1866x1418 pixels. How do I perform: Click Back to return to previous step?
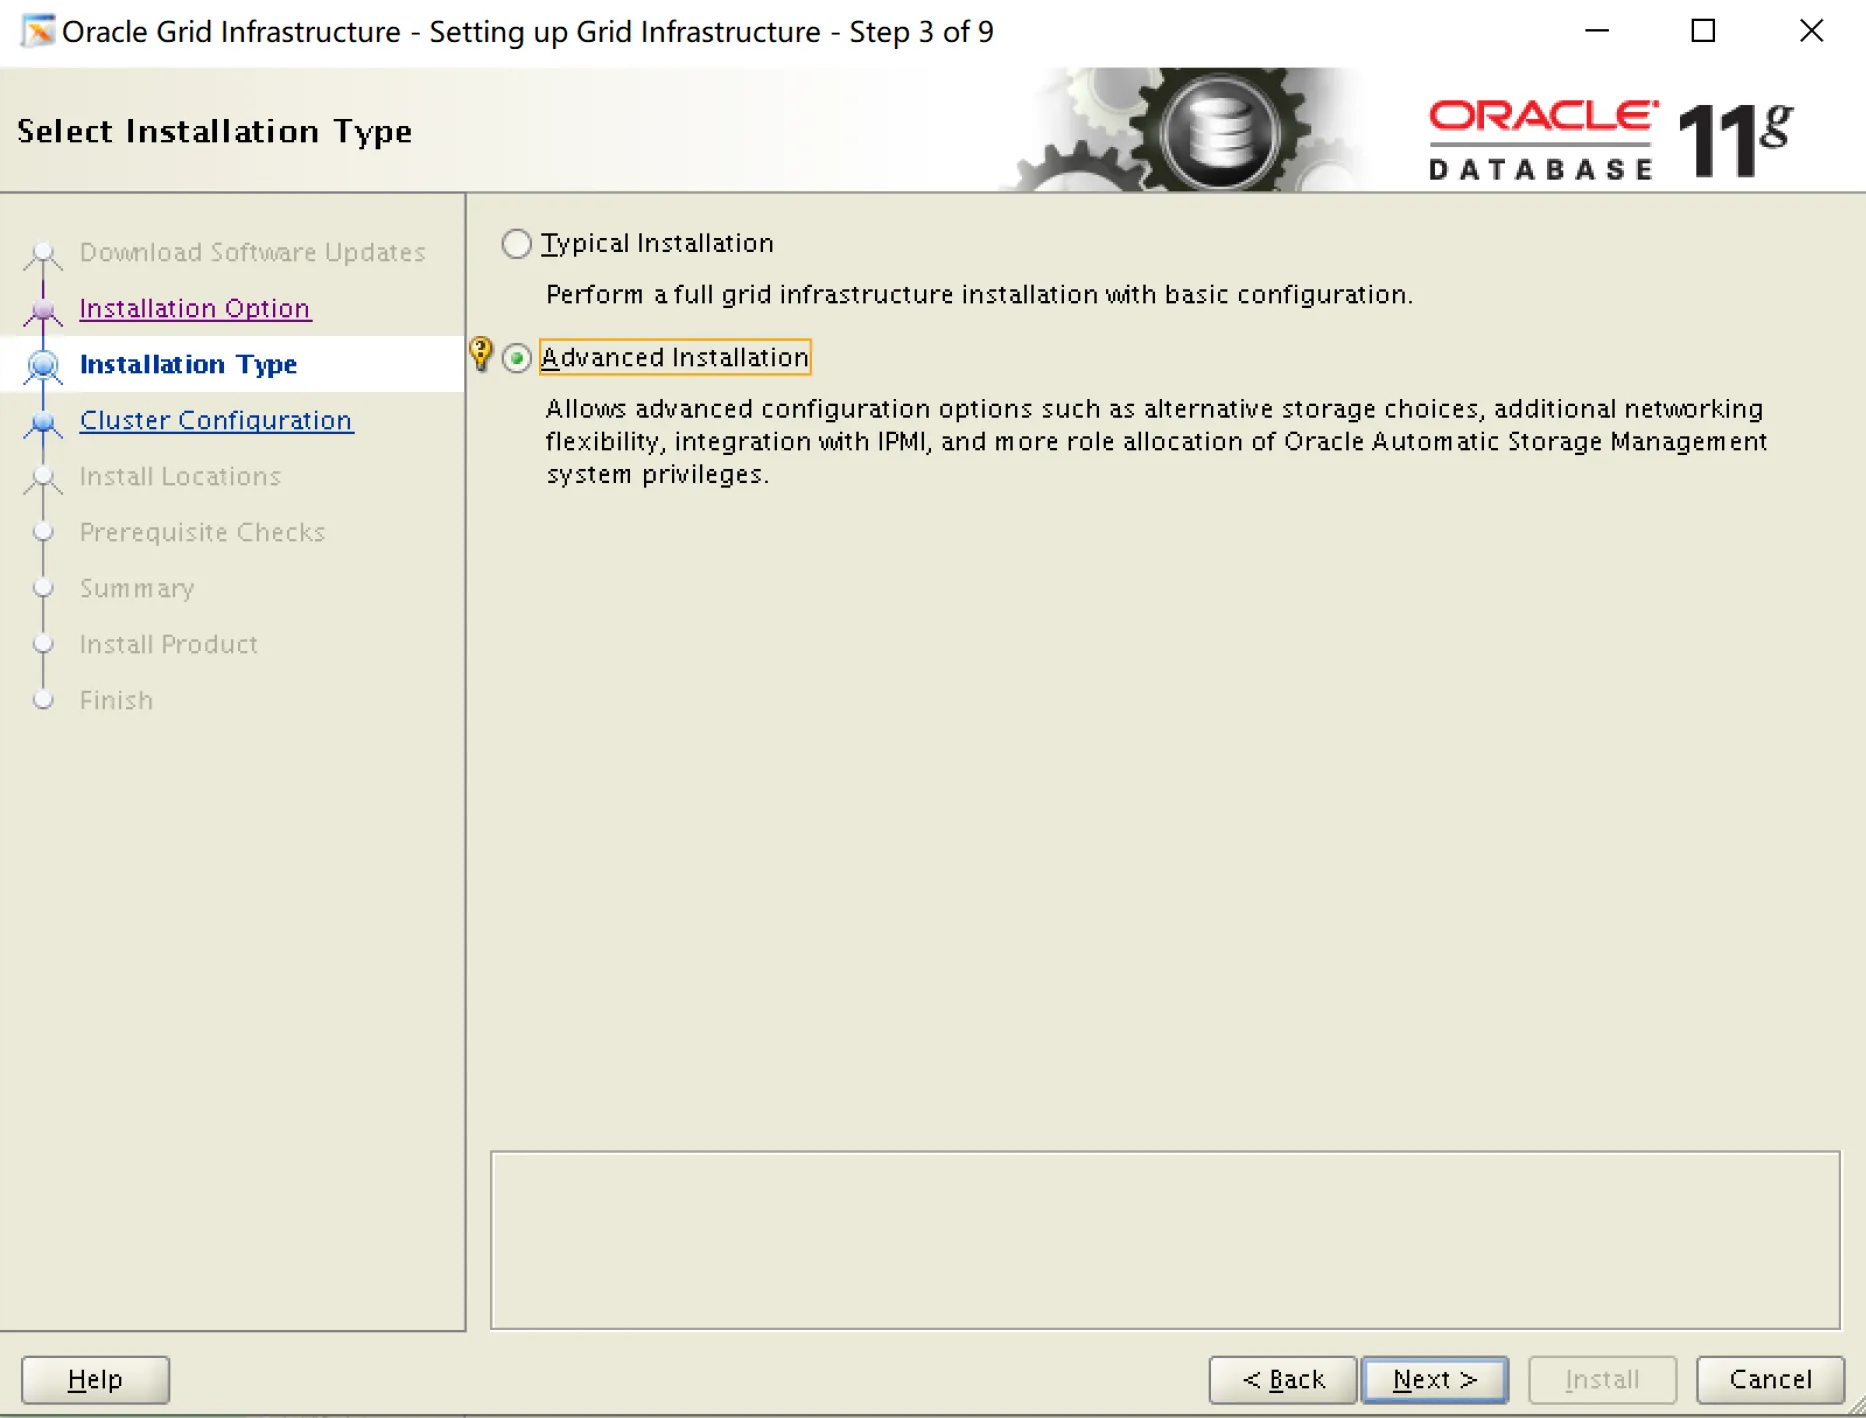1282,1379
